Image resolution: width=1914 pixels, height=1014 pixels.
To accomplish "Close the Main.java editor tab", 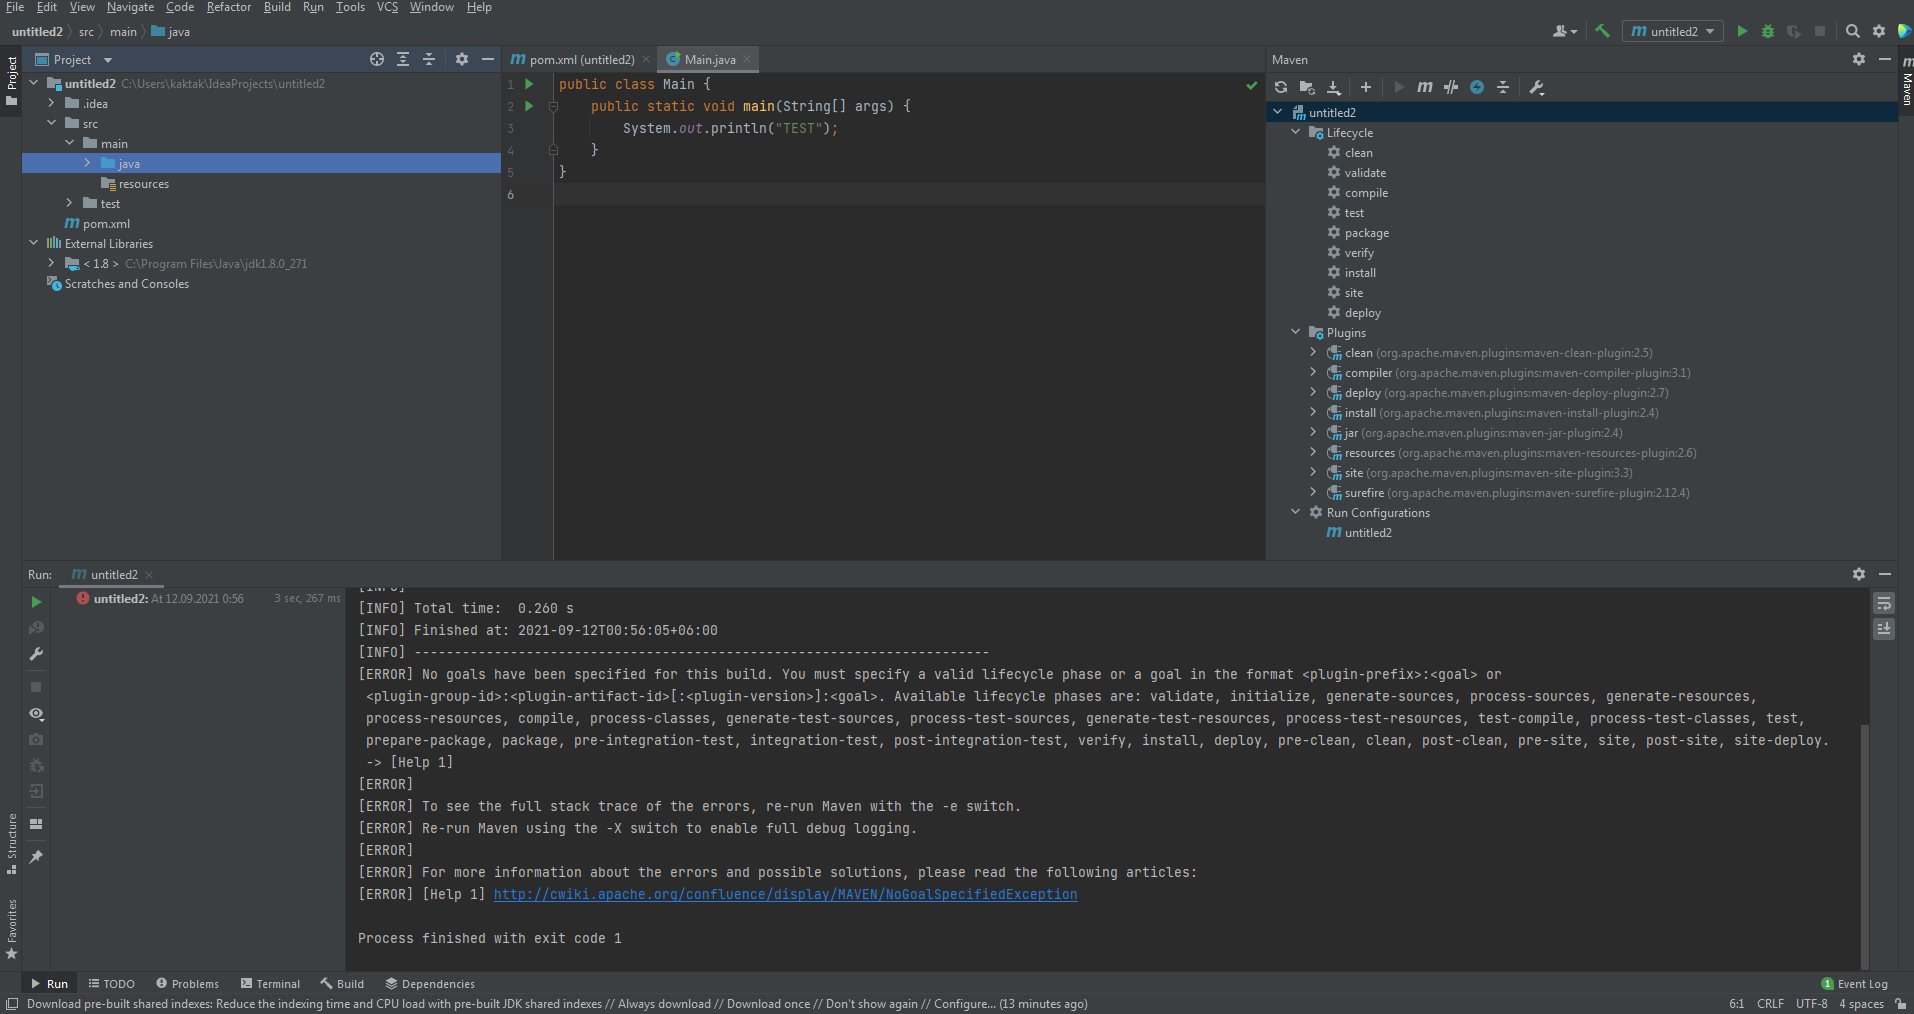I will pyautogui.click(x=747, y=59).
